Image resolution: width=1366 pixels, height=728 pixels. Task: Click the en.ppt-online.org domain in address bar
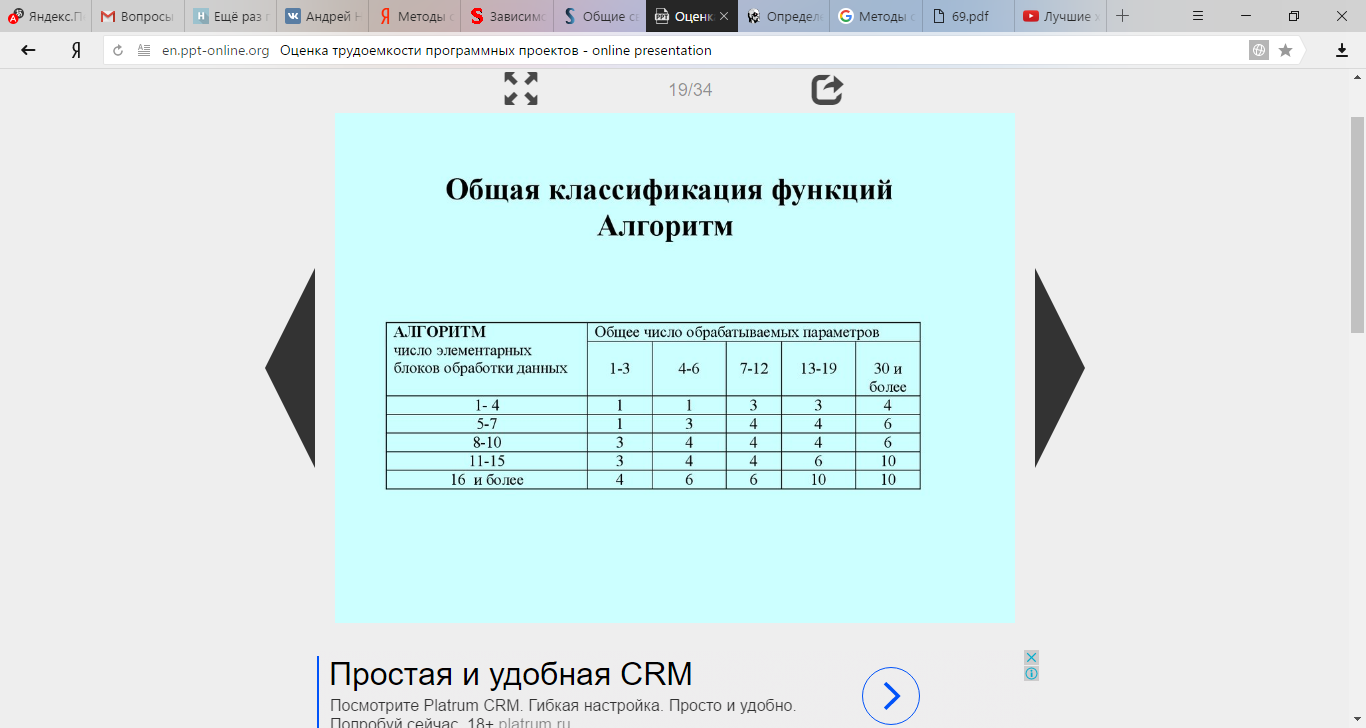tap(216, 50)
